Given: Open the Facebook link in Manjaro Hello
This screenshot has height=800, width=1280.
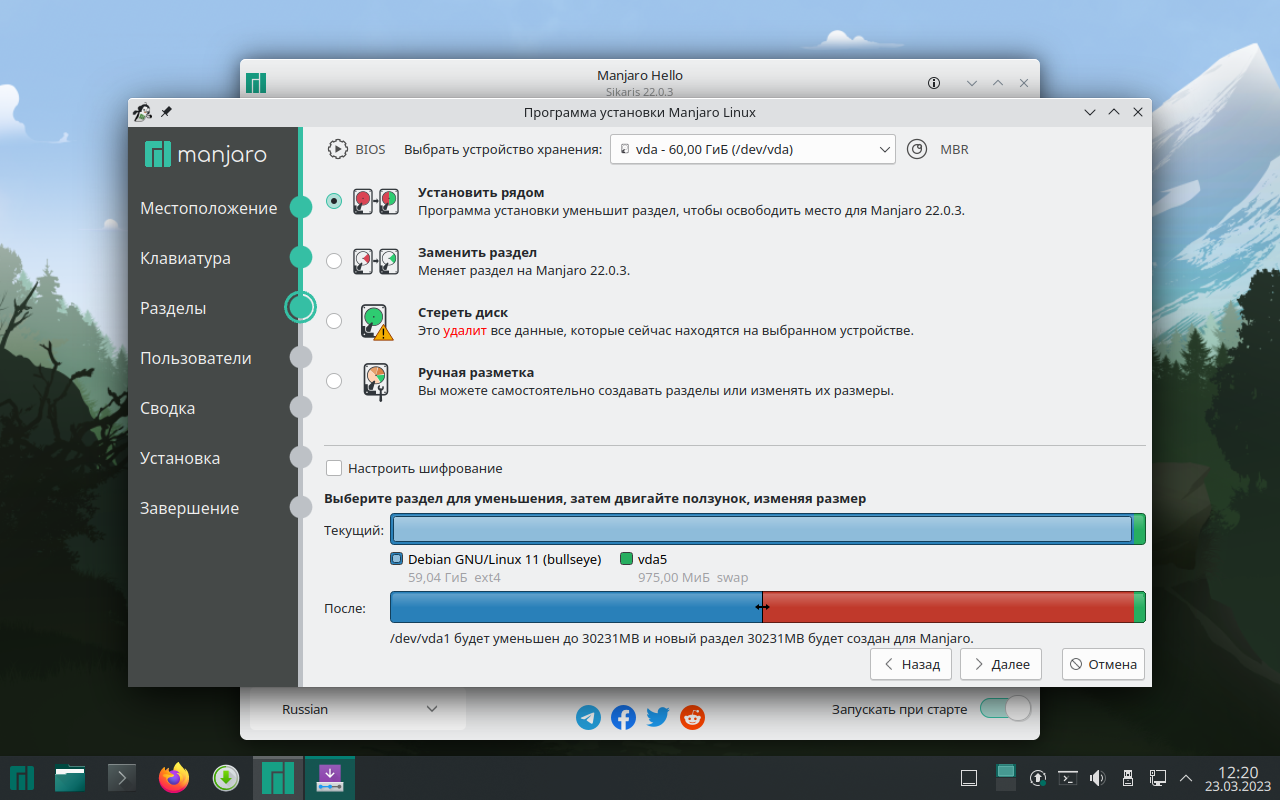Looking at the screenshot, I should point(623,717).
